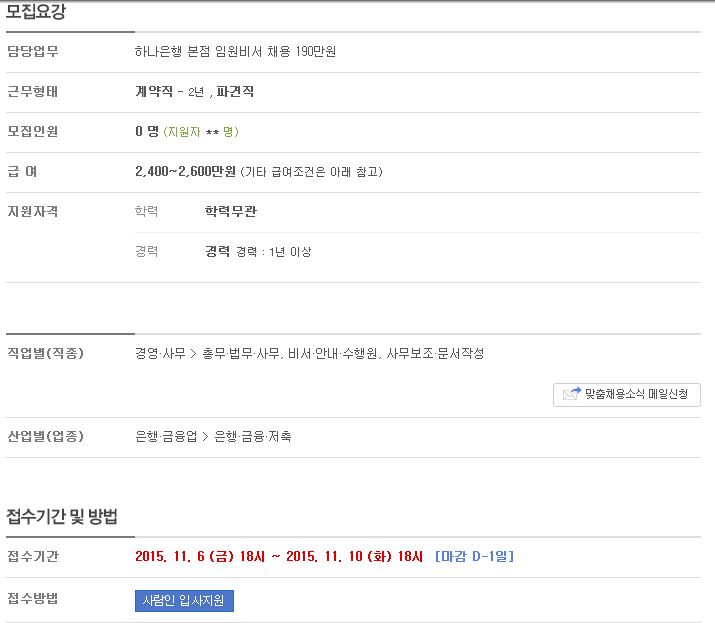Click the 모집요강 section heading
715x623 pixels.
(36, 11)
